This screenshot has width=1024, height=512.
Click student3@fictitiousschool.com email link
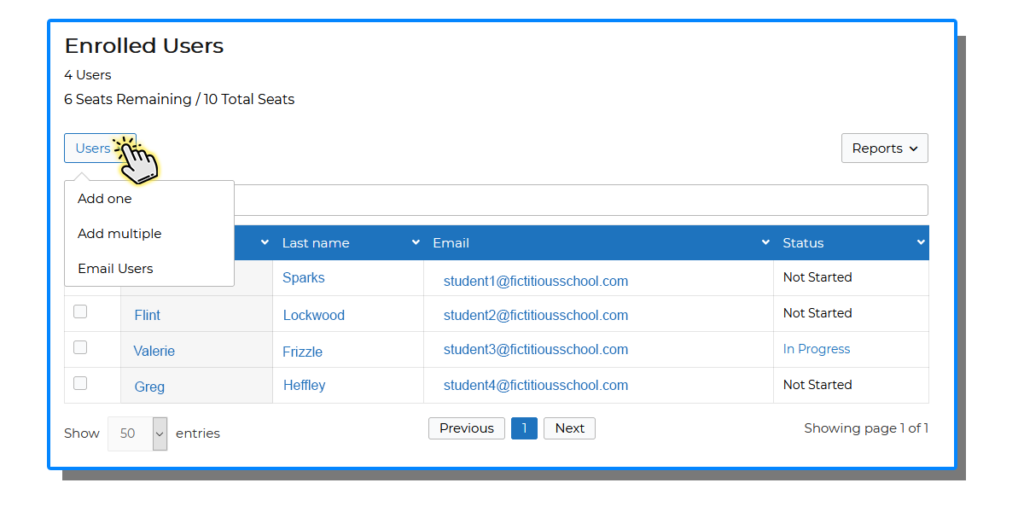point(536,349)
